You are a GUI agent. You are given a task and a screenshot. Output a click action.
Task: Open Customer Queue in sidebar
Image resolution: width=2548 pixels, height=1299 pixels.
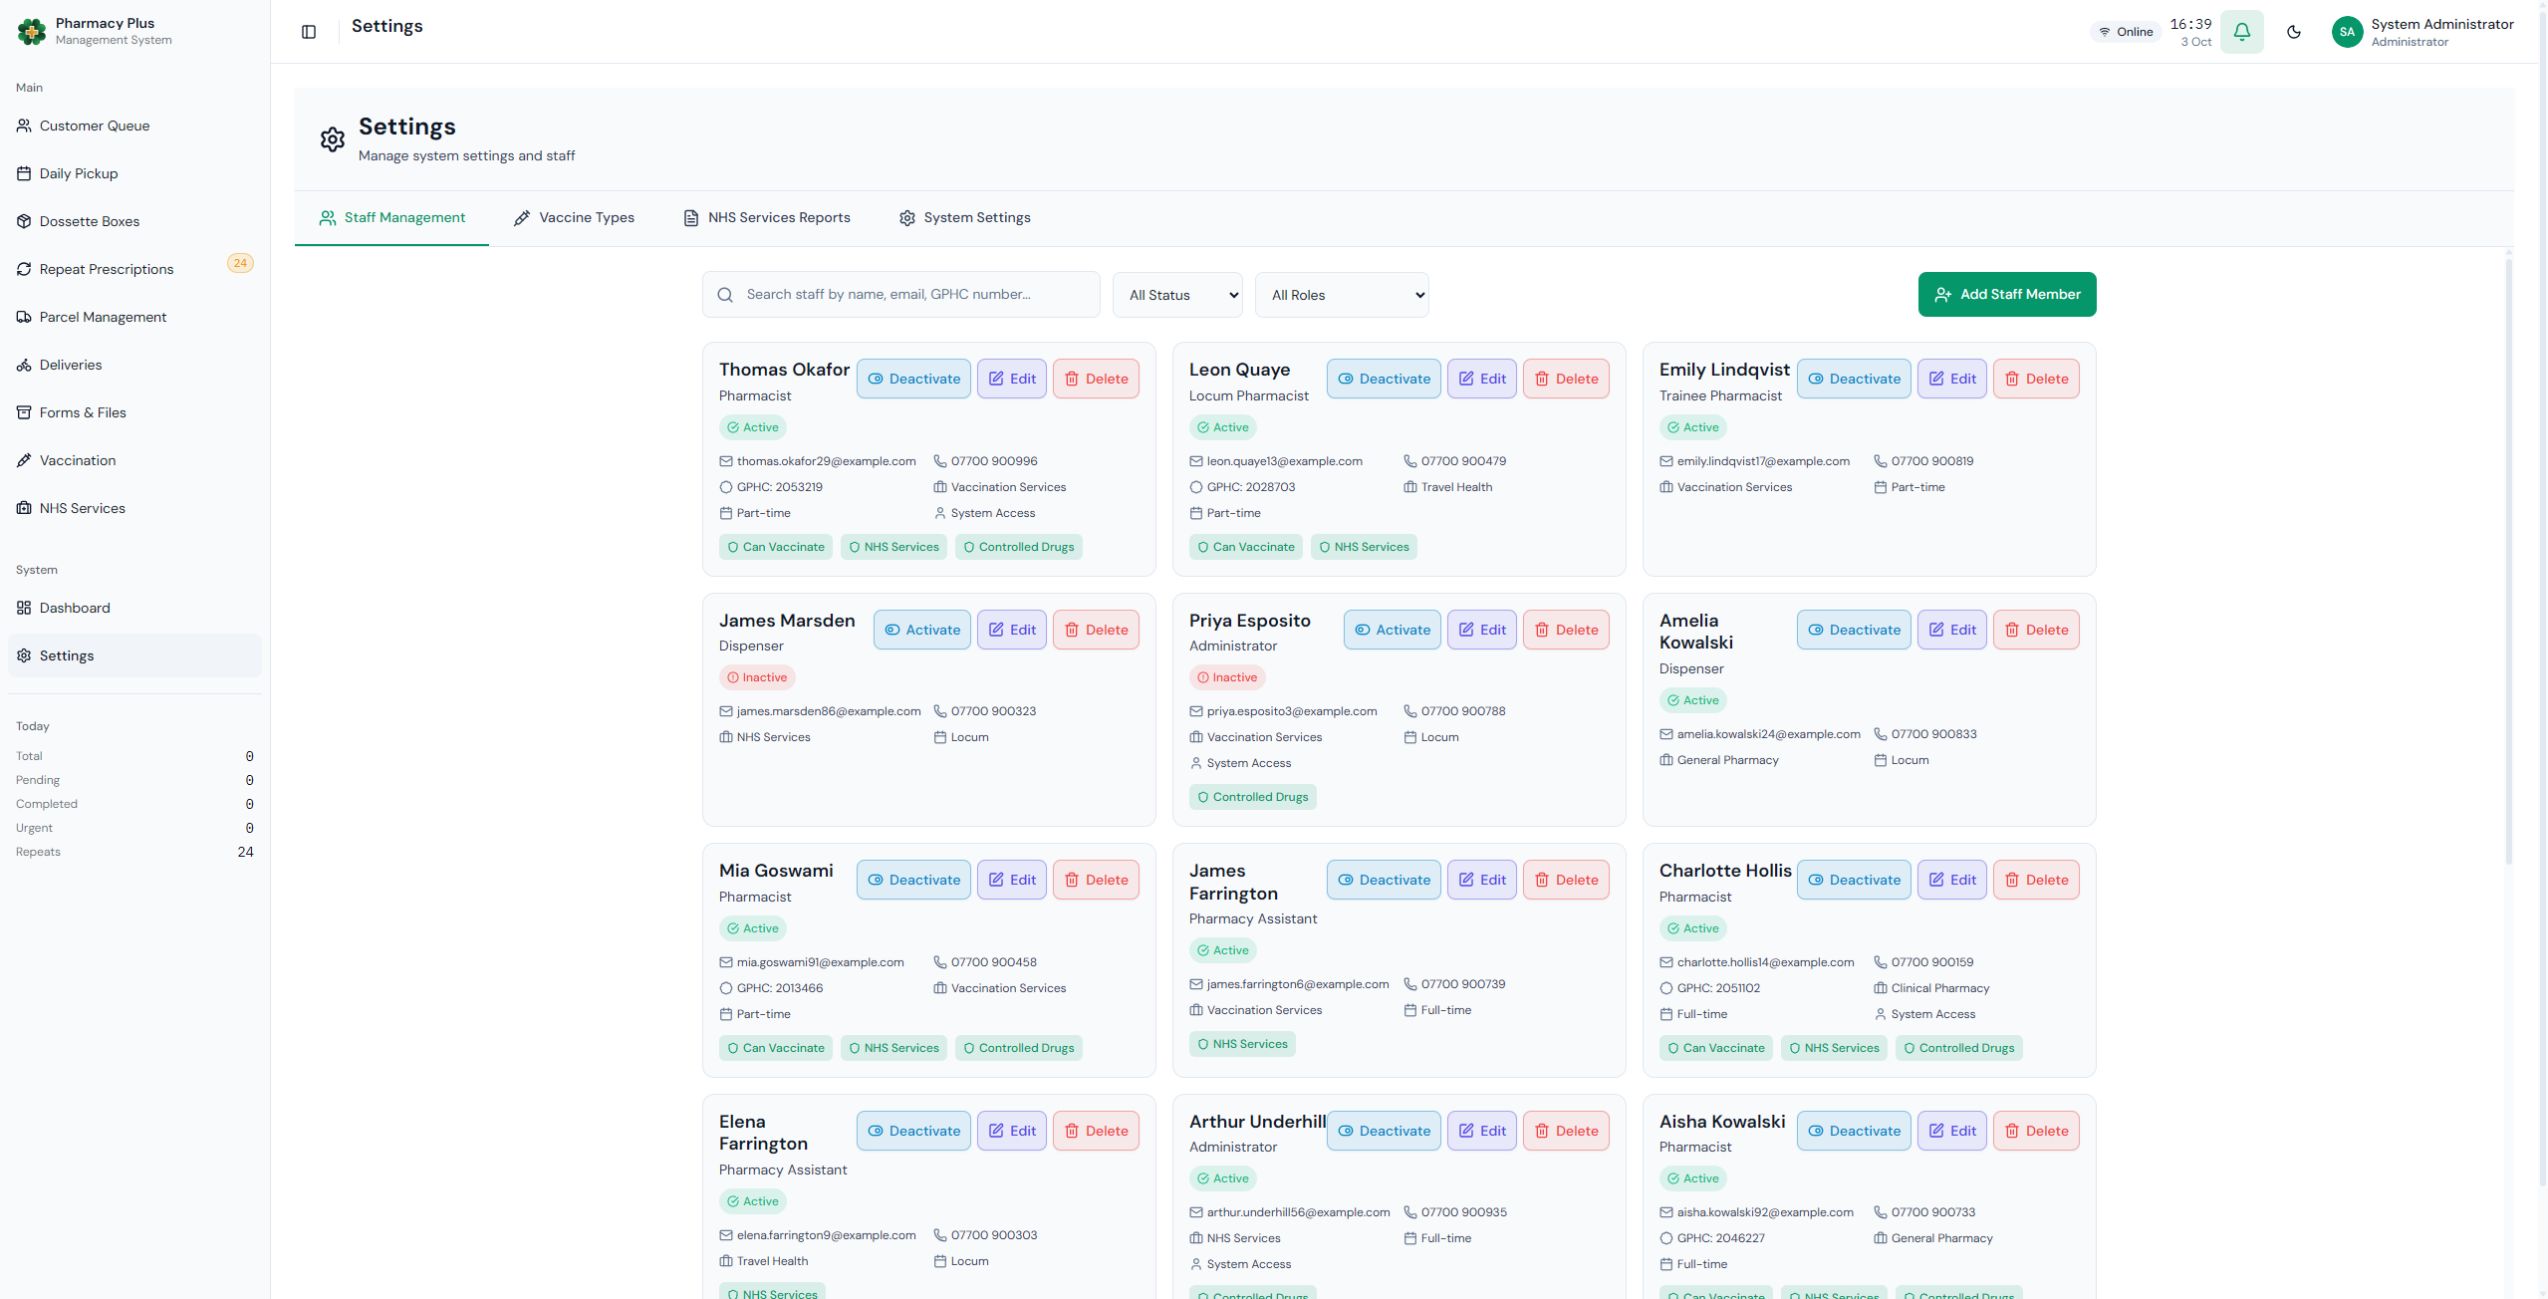tap(135, 126)
